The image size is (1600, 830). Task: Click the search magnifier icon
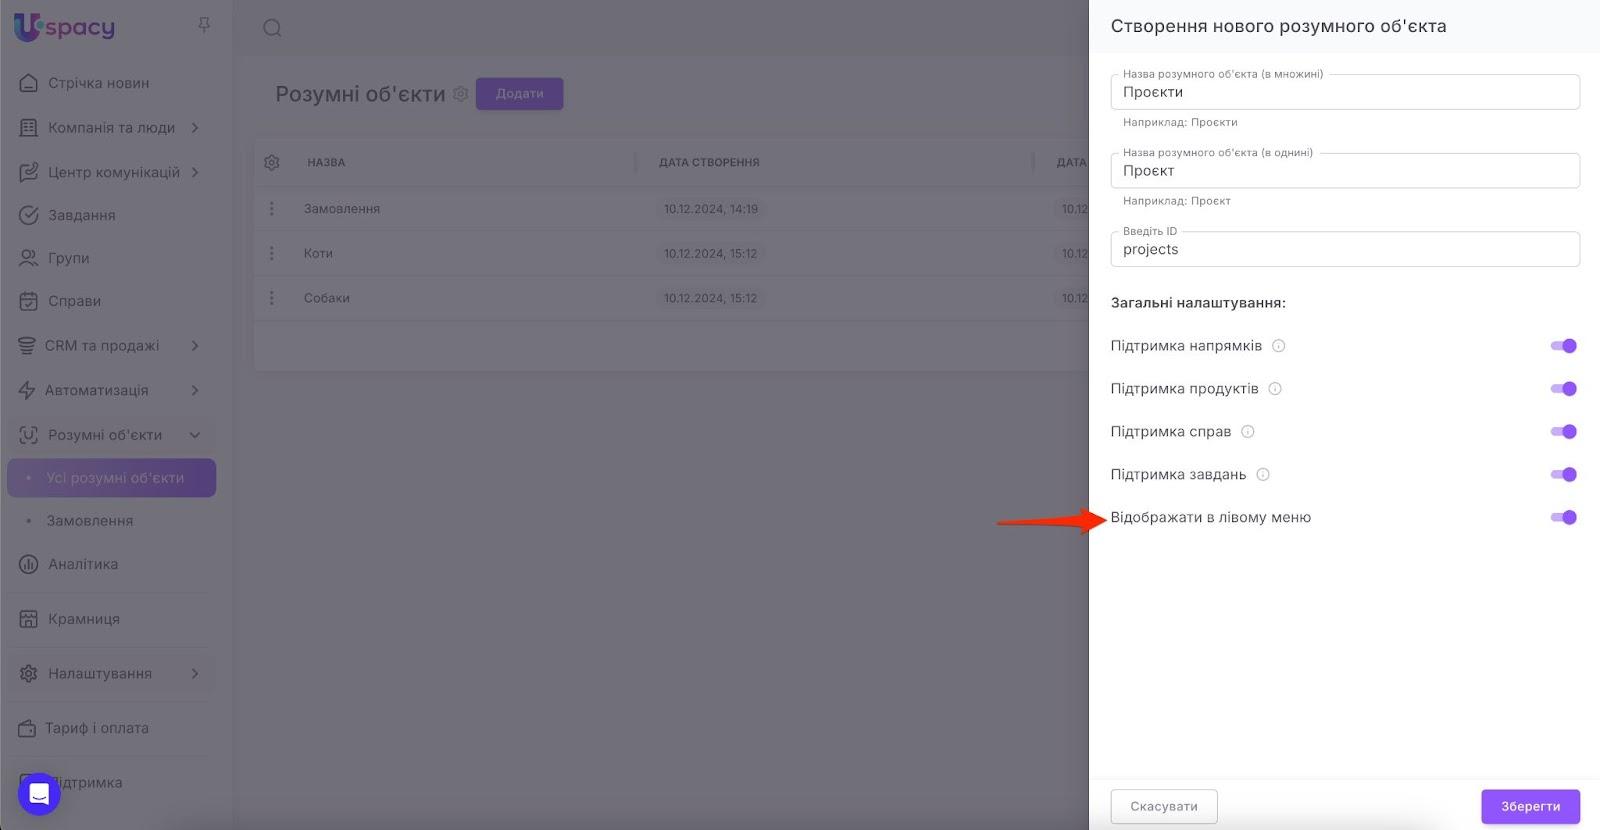point(272,28)
